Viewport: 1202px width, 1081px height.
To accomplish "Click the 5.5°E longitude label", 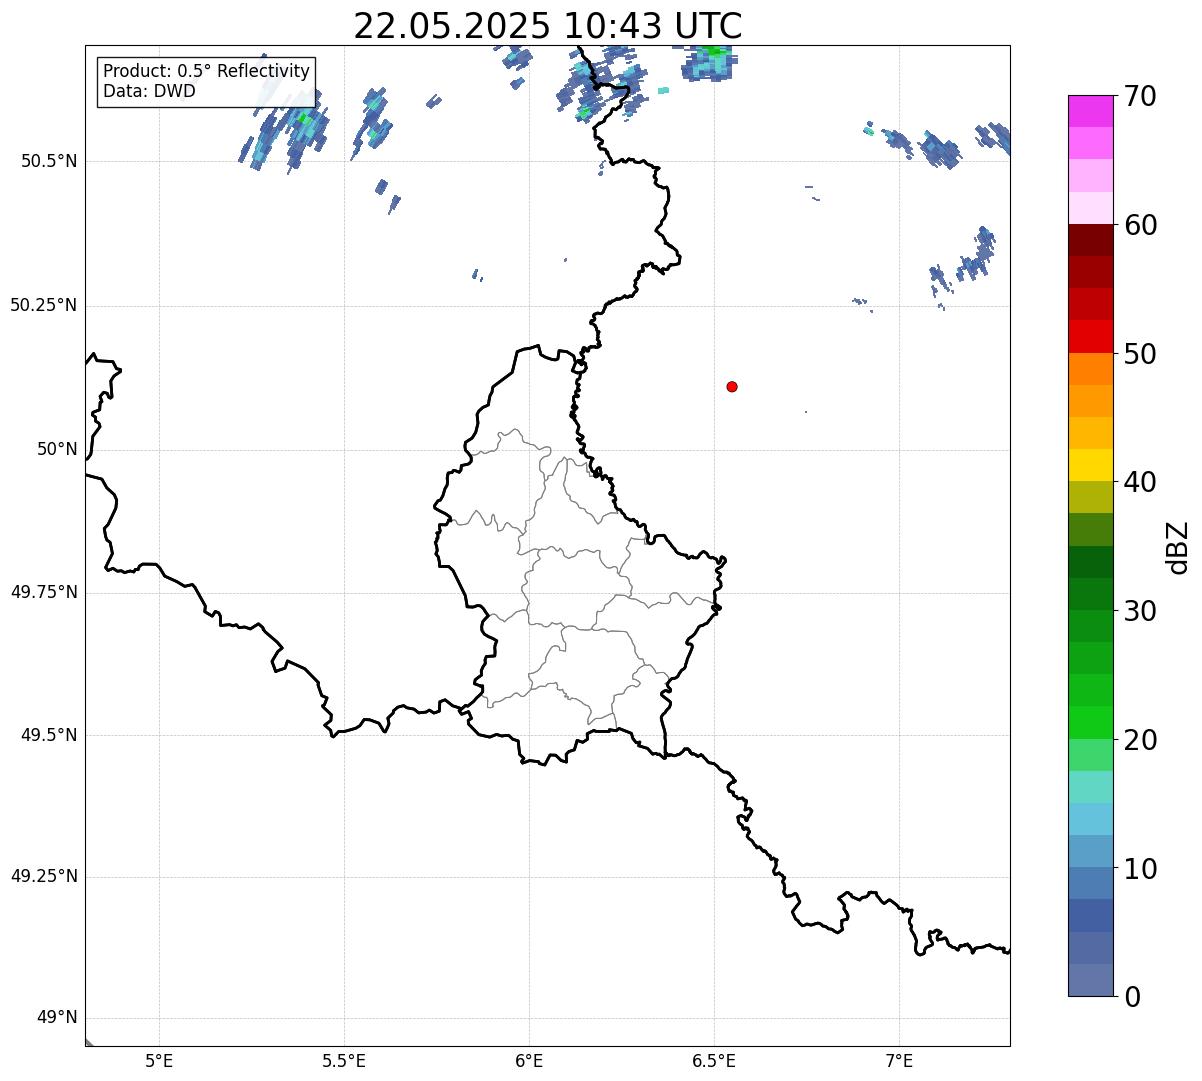I will 344,1061.
